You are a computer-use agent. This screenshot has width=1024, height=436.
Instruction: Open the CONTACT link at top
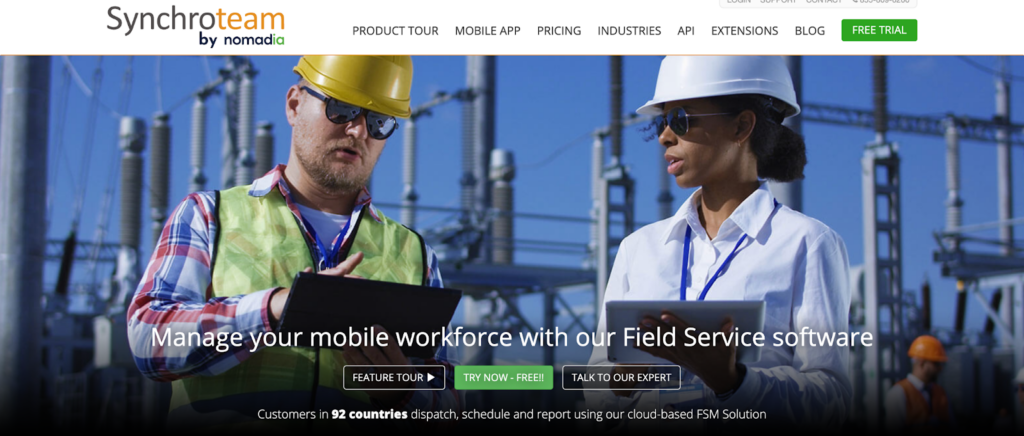click(x=824, y=2)
